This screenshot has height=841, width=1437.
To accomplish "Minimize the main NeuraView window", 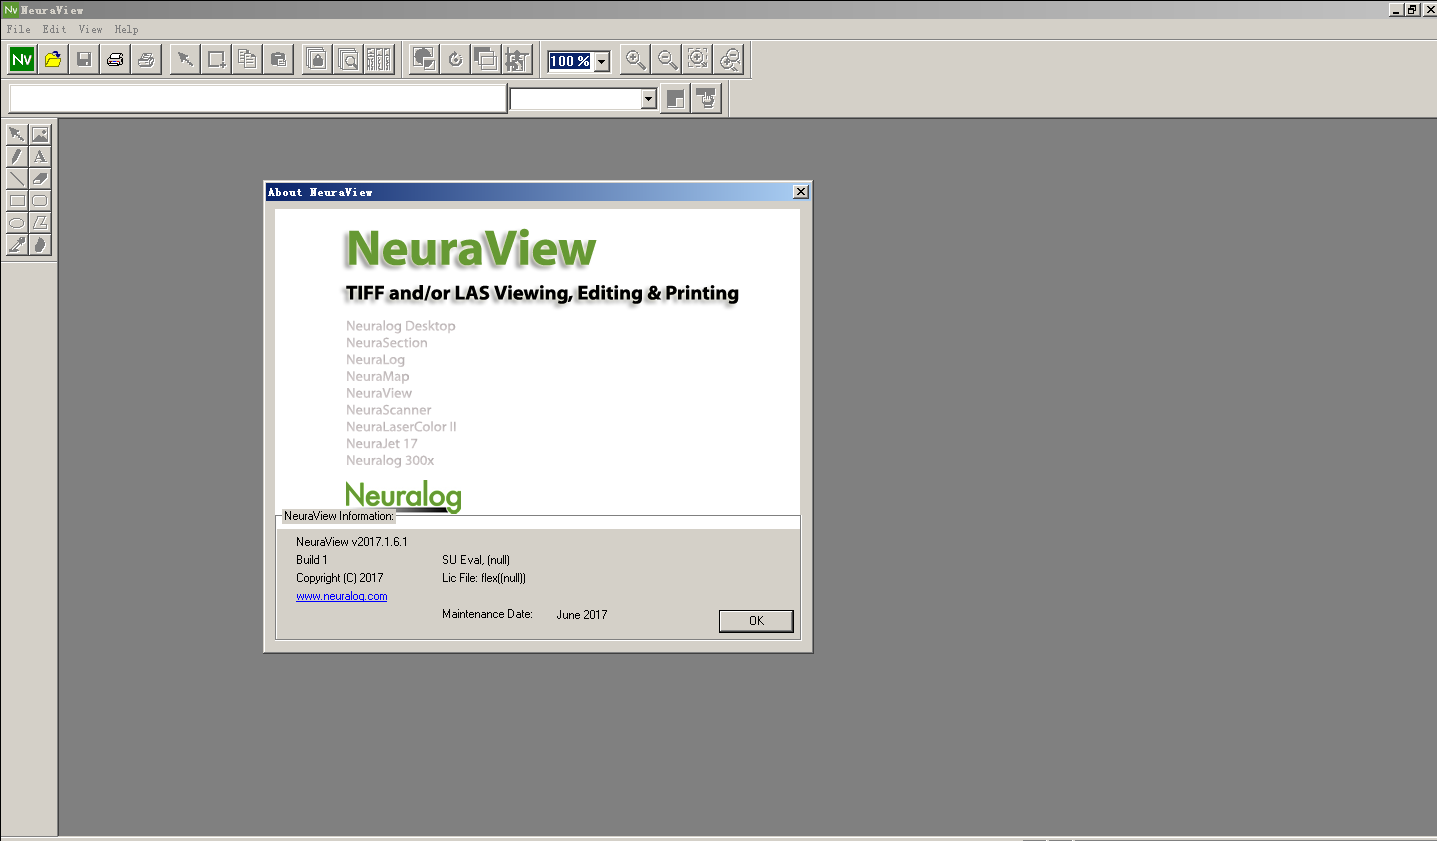I will (1396, 9).
